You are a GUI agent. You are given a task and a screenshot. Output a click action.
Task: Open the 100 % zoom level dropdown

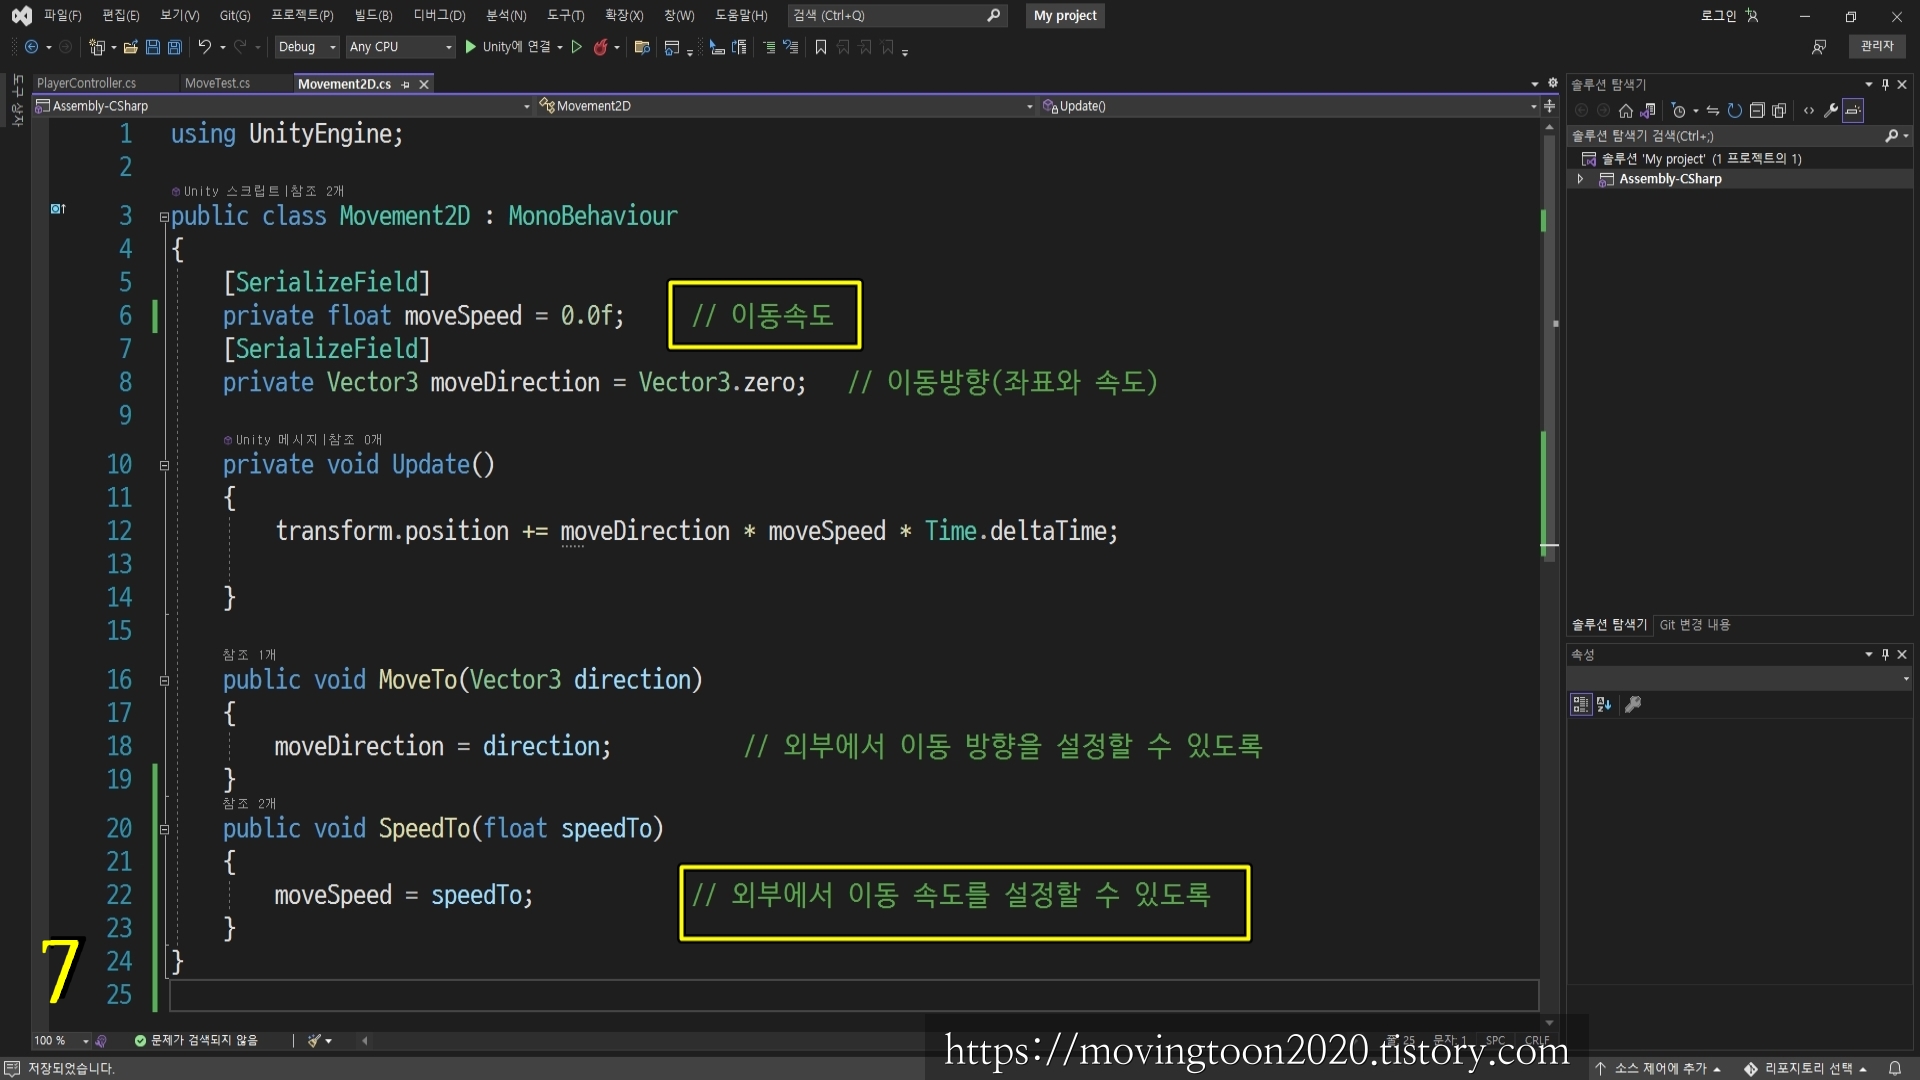(x=61, y=1041)
